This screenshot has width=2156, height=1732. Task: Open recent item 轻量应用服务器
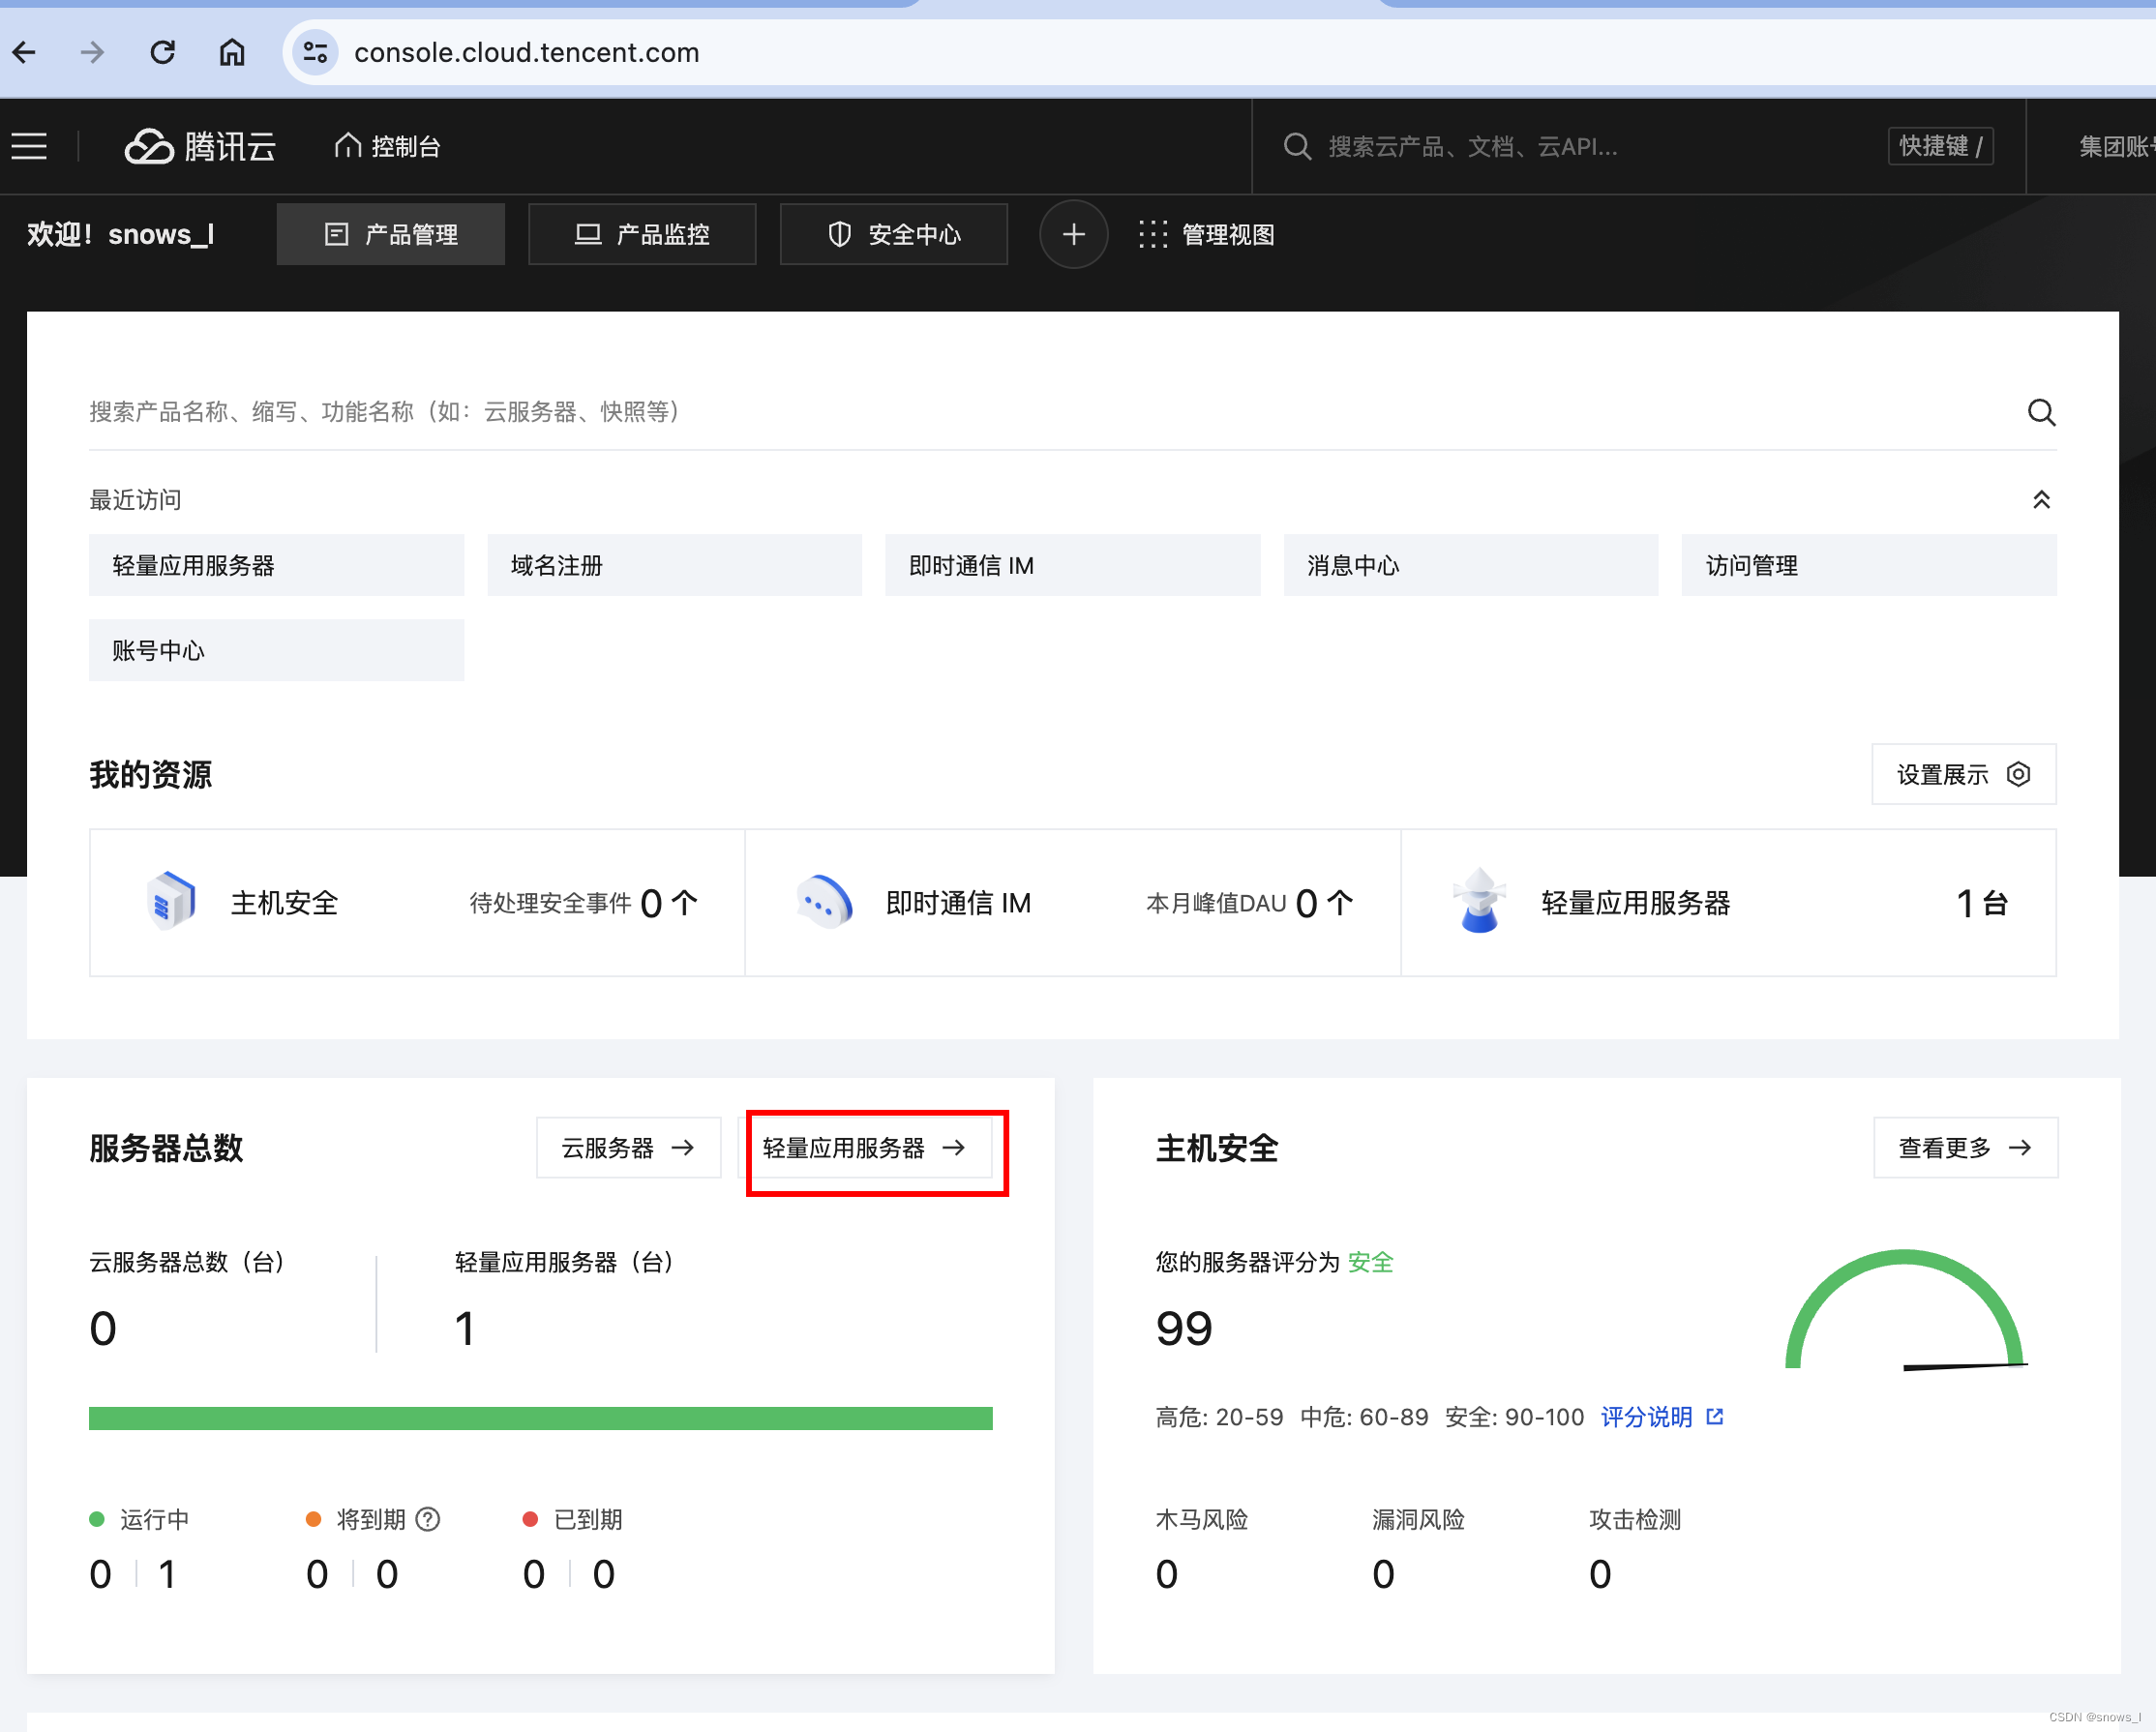[x=277, y=565]
